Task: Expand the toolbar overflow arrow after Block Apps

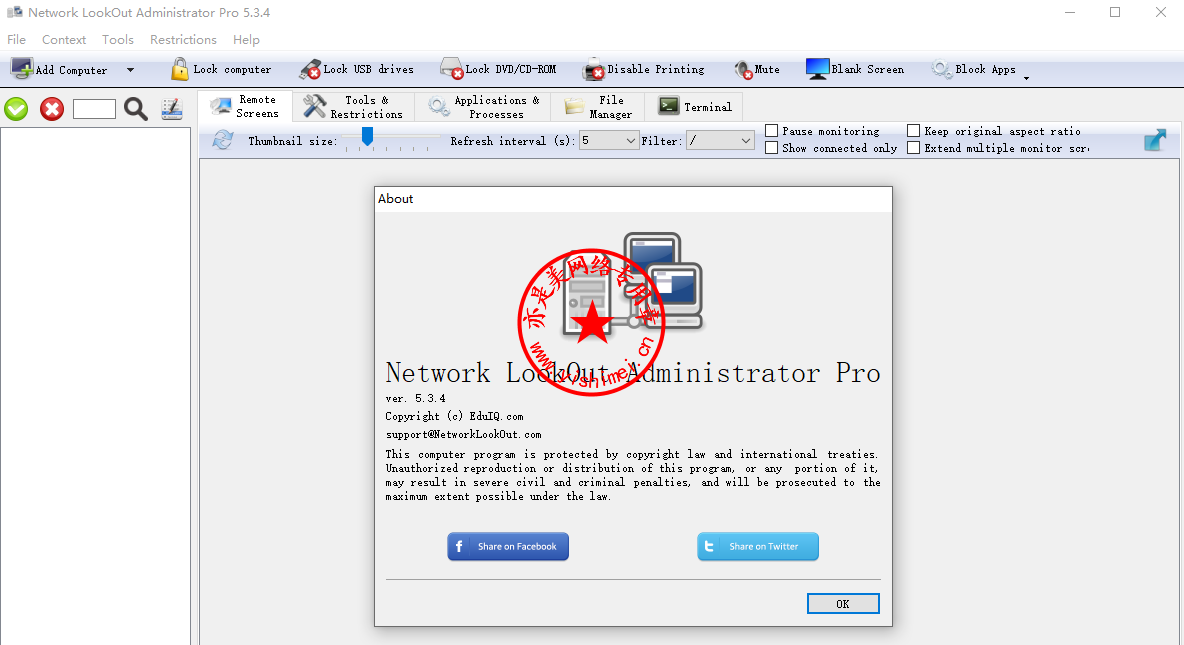Action: [x=1026, y=78]
